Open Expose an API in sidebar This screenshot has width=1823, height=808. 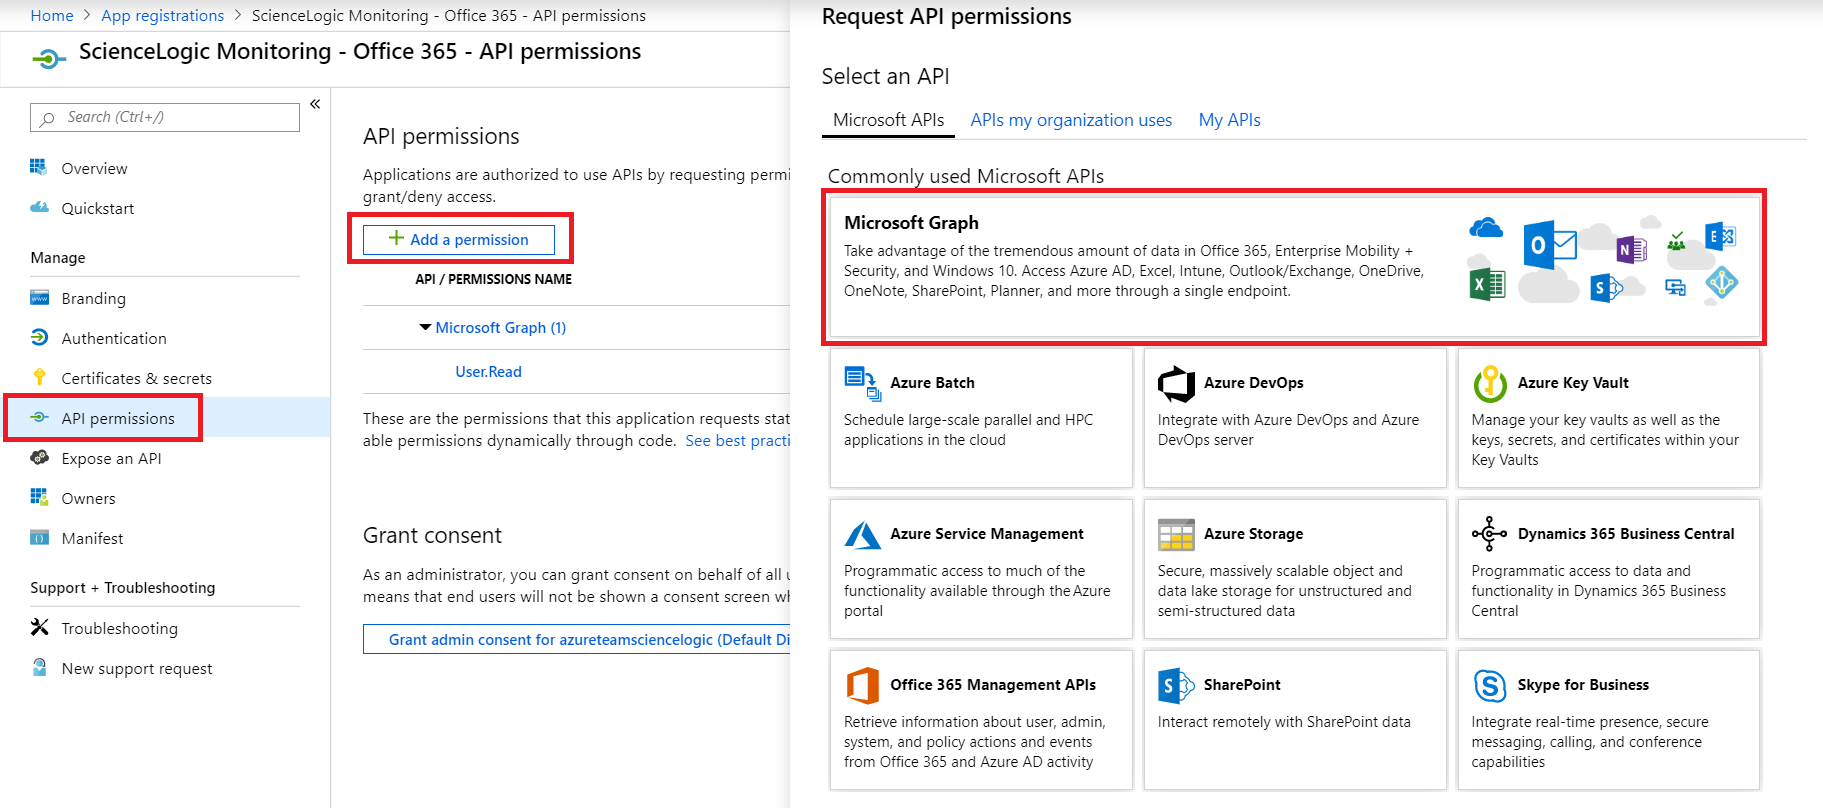(x=111, y=458)
